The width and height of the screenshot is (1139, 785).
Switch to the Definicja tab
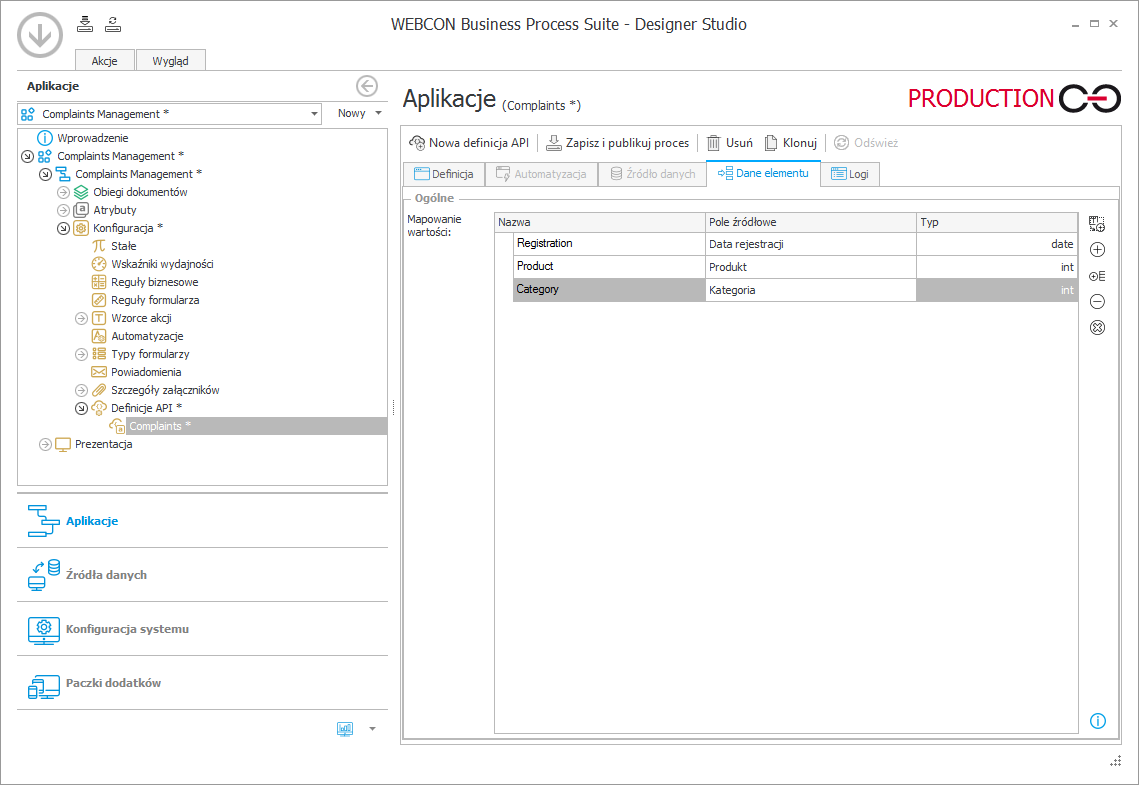click(443, 174)
